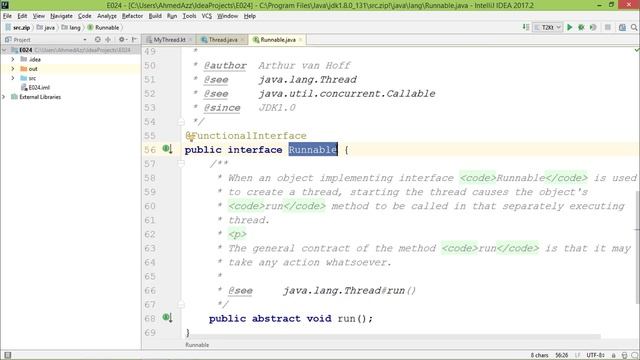Click the cursor position 56:26 in status bar
Screen dimensions: 640x360
coord(562,355)
